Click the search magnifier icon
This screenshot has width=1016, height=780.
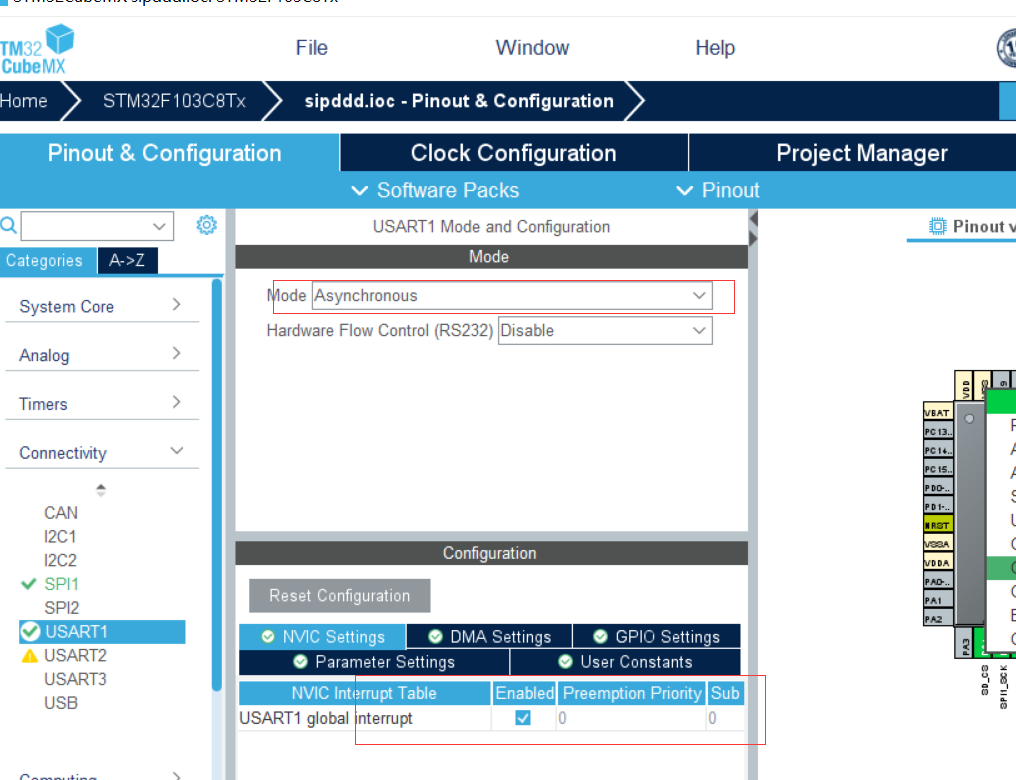[8, 225]
